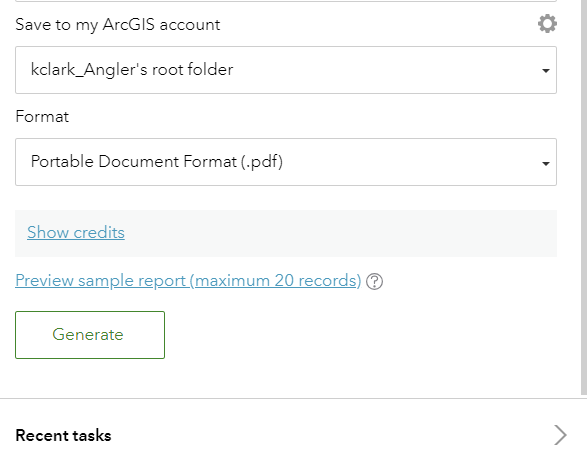
Task: Open the Portable Document Format (.pdf) dropdown
Action: 286,162
